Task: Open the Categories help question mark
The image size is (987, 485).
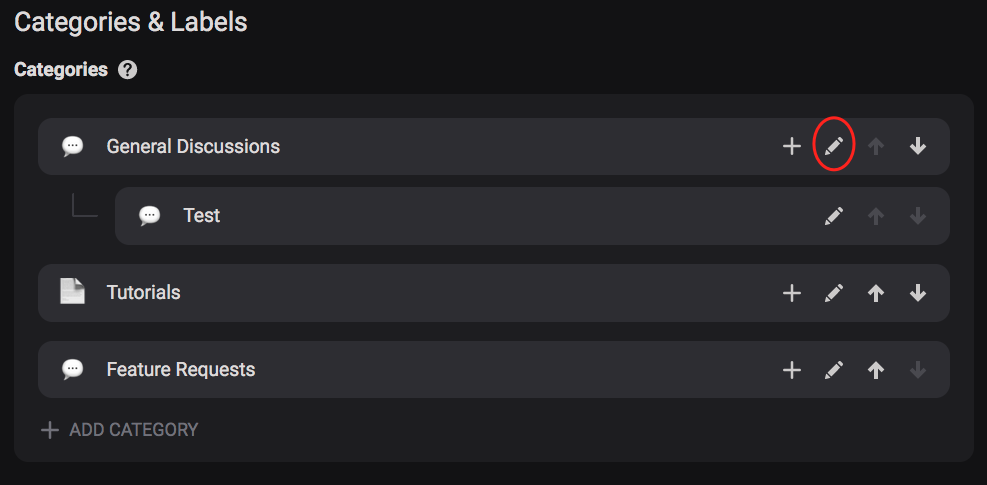Action: tap(127, 69)
